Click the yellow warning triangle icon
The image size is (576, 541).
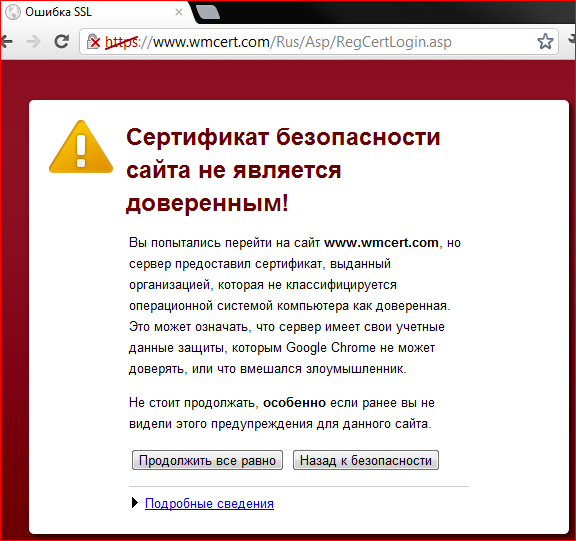click(x=81, y=148)
